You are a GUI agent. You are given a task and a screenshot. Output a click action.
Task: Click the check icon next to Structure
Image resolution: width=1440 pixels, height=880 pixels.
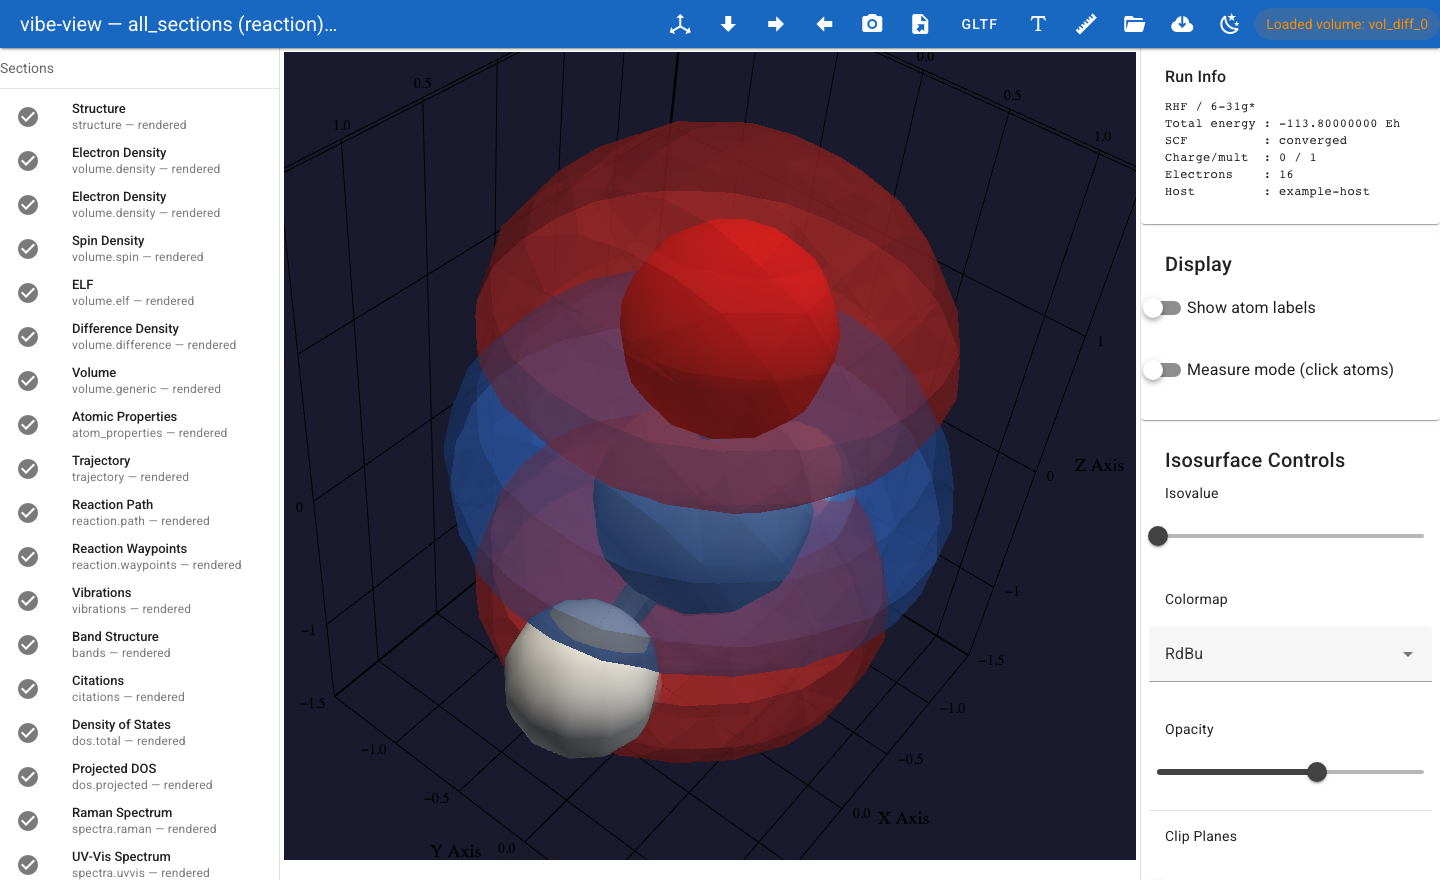pyautogui.click(x=28, y=117)
